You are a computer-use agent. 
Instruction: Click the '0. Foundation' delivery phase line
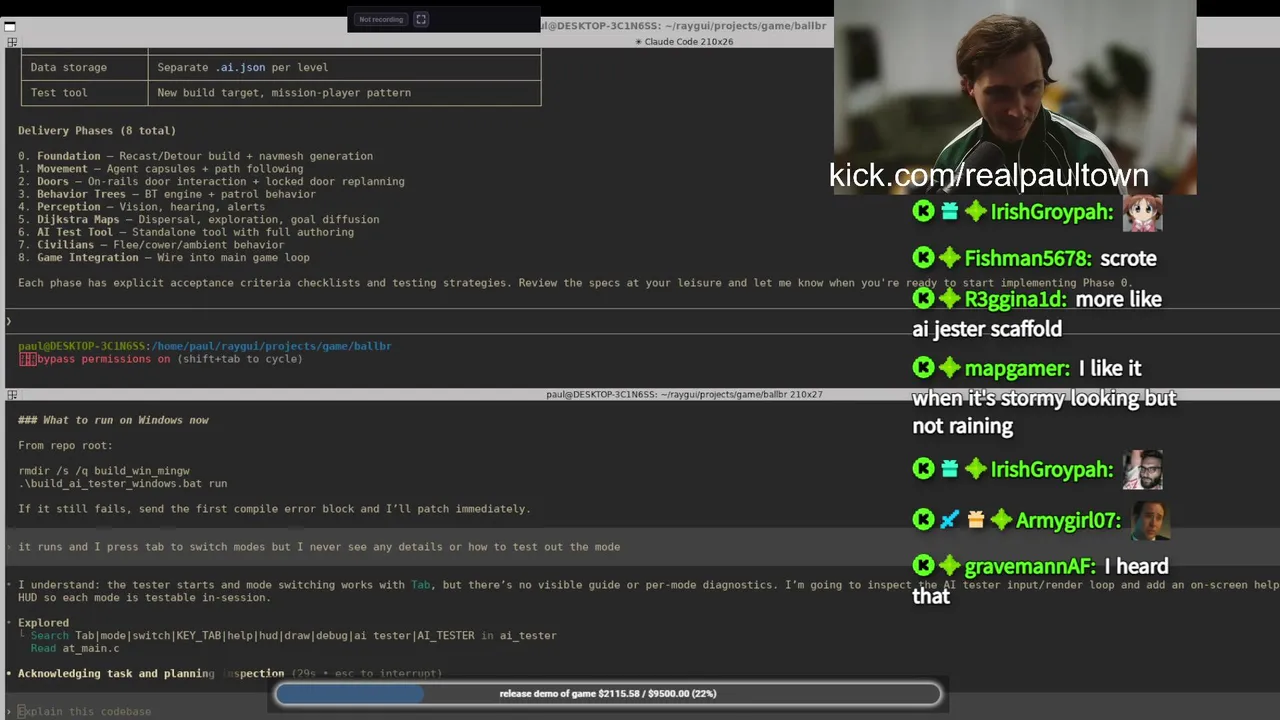pos(195,156)
